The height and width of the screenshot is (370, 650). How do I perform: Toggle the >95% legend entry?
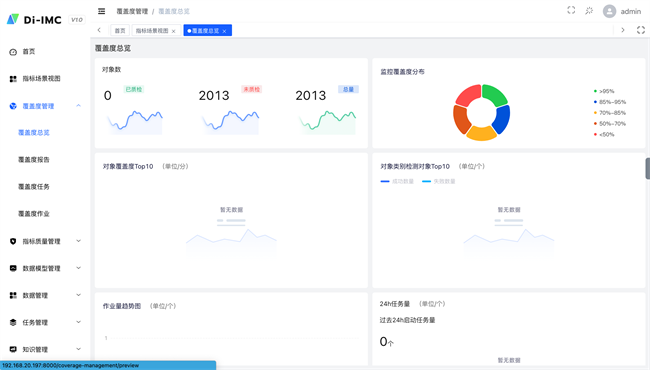[604, 91]
